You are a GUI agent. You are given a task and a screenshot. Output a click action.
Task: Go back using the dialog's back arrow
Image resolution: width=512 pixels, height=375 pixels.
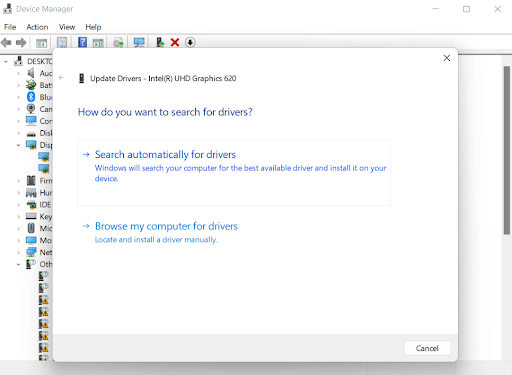[x=61, y=78]
